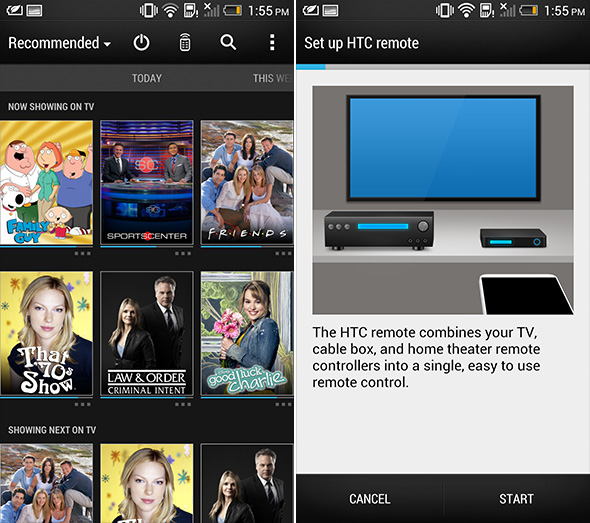Screen dimensions: 590x523
Task: Open blonde woman thumbnail in Showing Next section
Action: point(147,483)
